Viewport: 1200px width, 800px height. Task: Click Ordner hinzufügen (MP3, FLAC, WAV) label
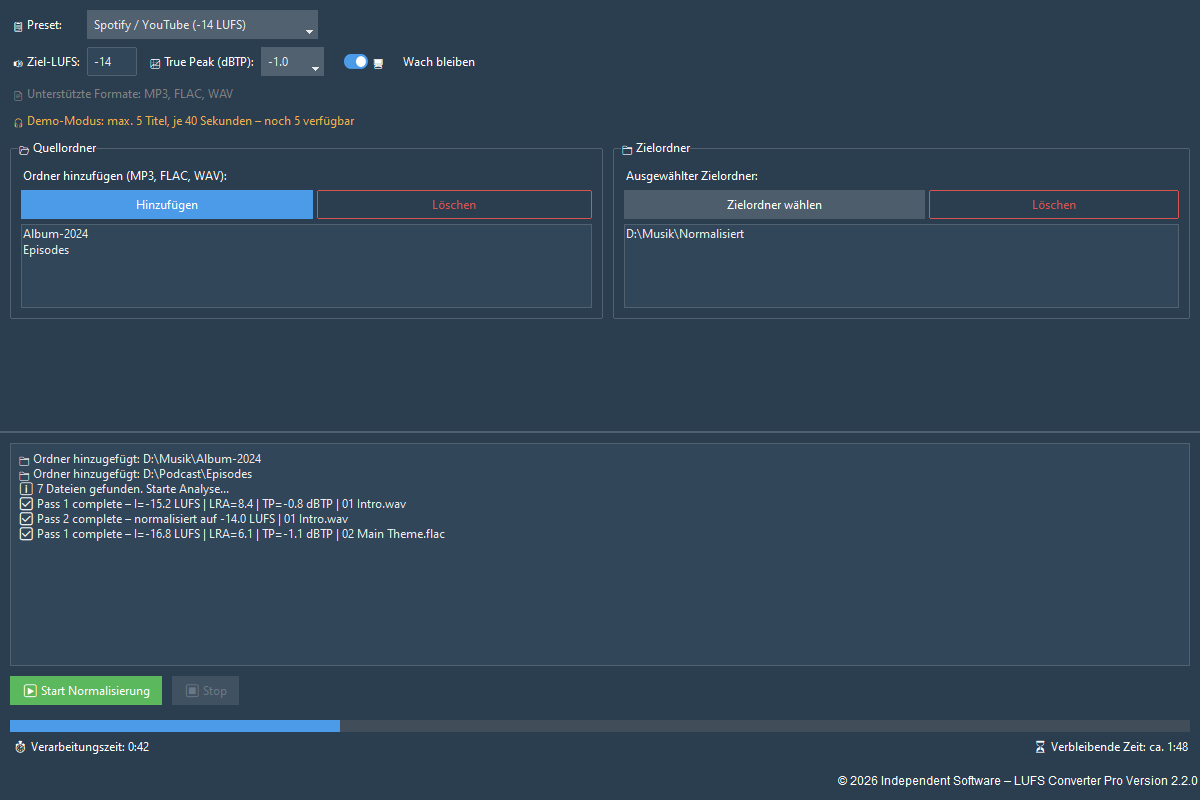point(125,176)
